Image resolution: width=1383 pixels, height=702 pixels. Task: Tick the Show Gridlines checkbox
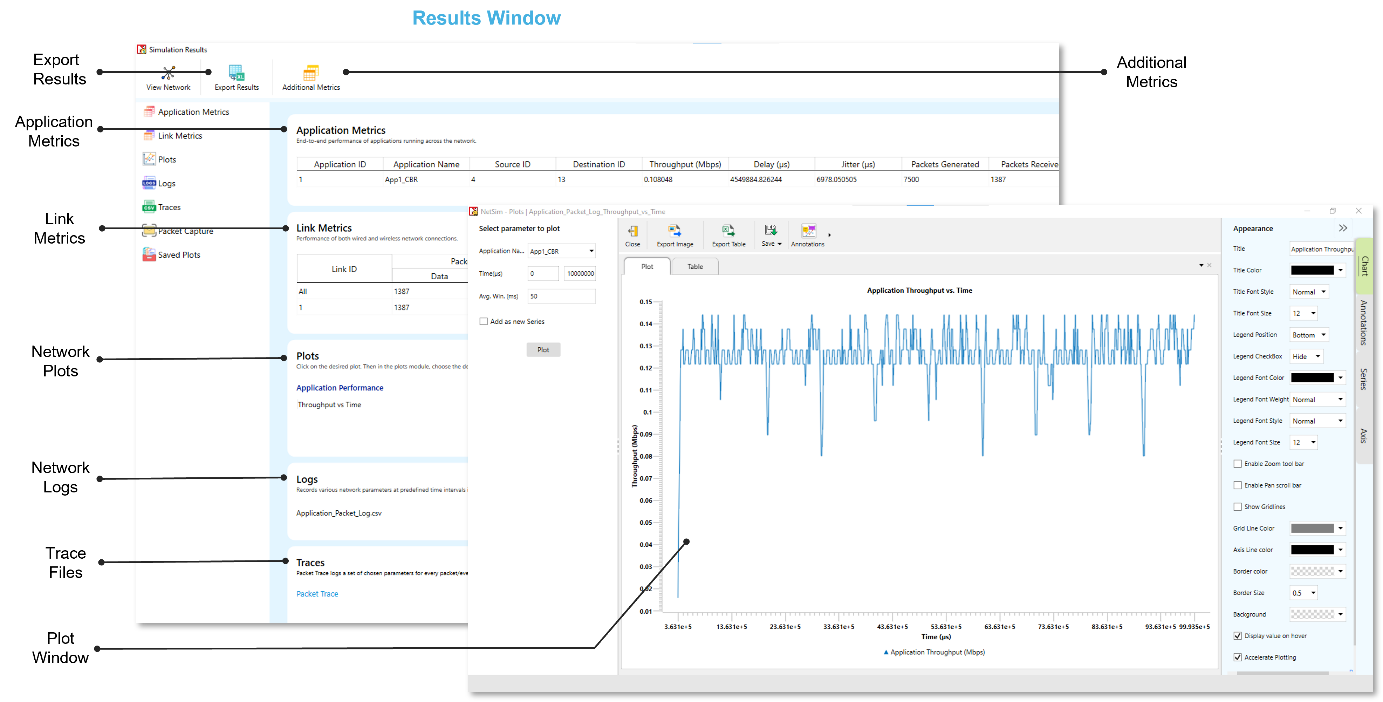pos(1238,507)
